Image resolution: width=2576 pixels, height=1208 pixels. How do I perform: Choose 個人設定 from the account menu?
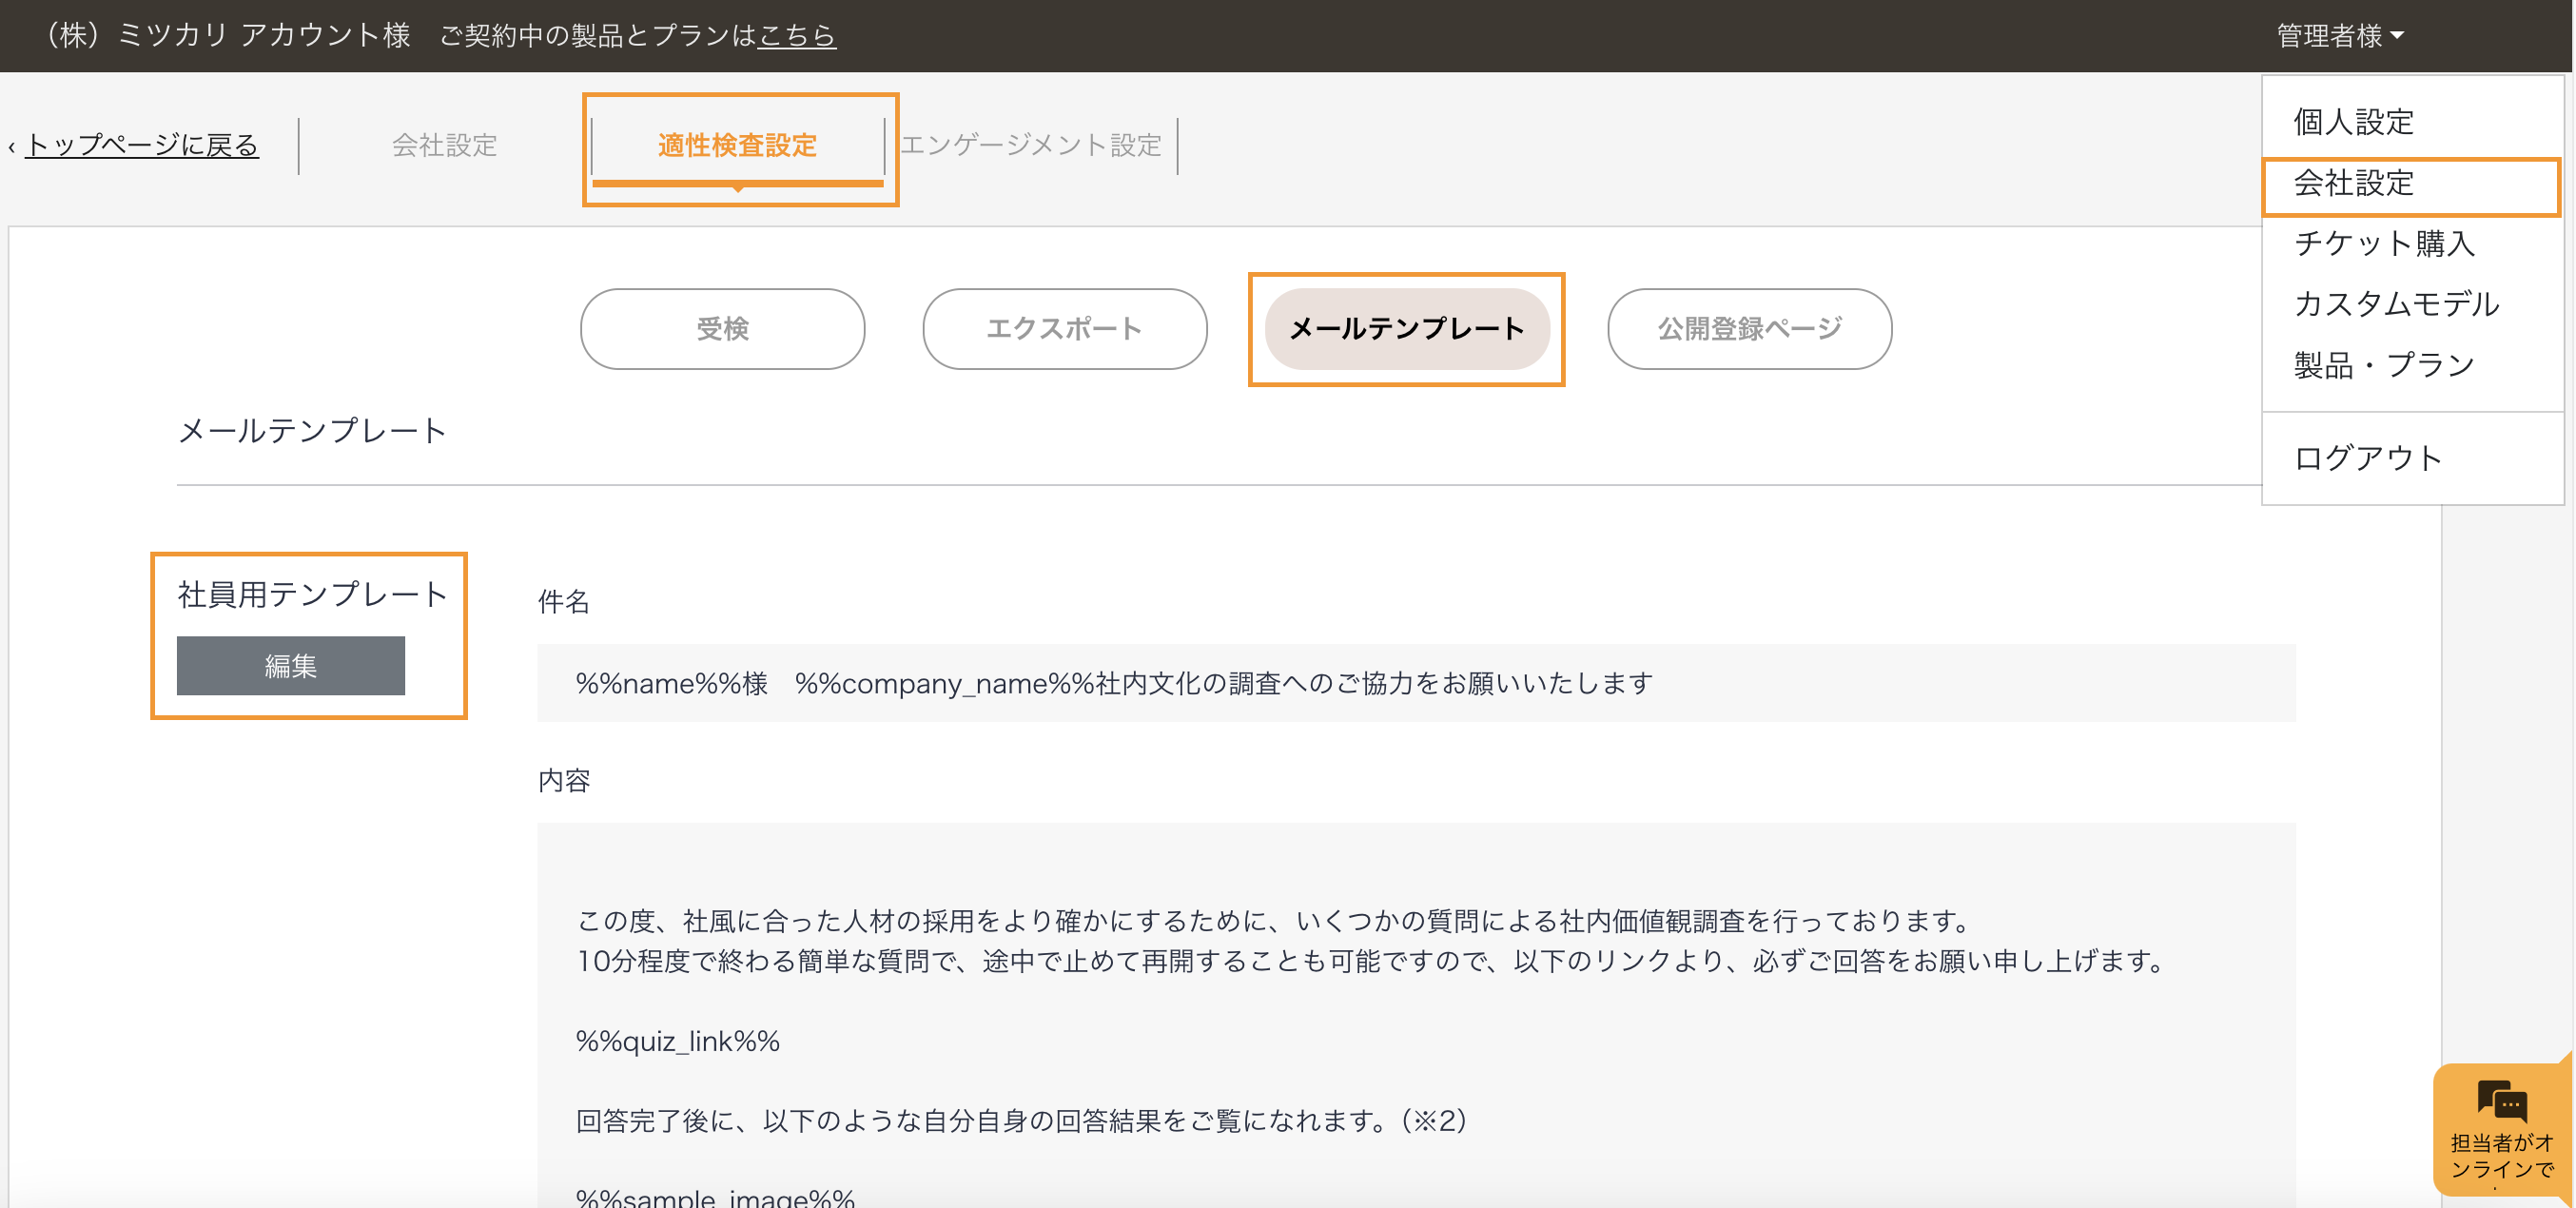2353,122
